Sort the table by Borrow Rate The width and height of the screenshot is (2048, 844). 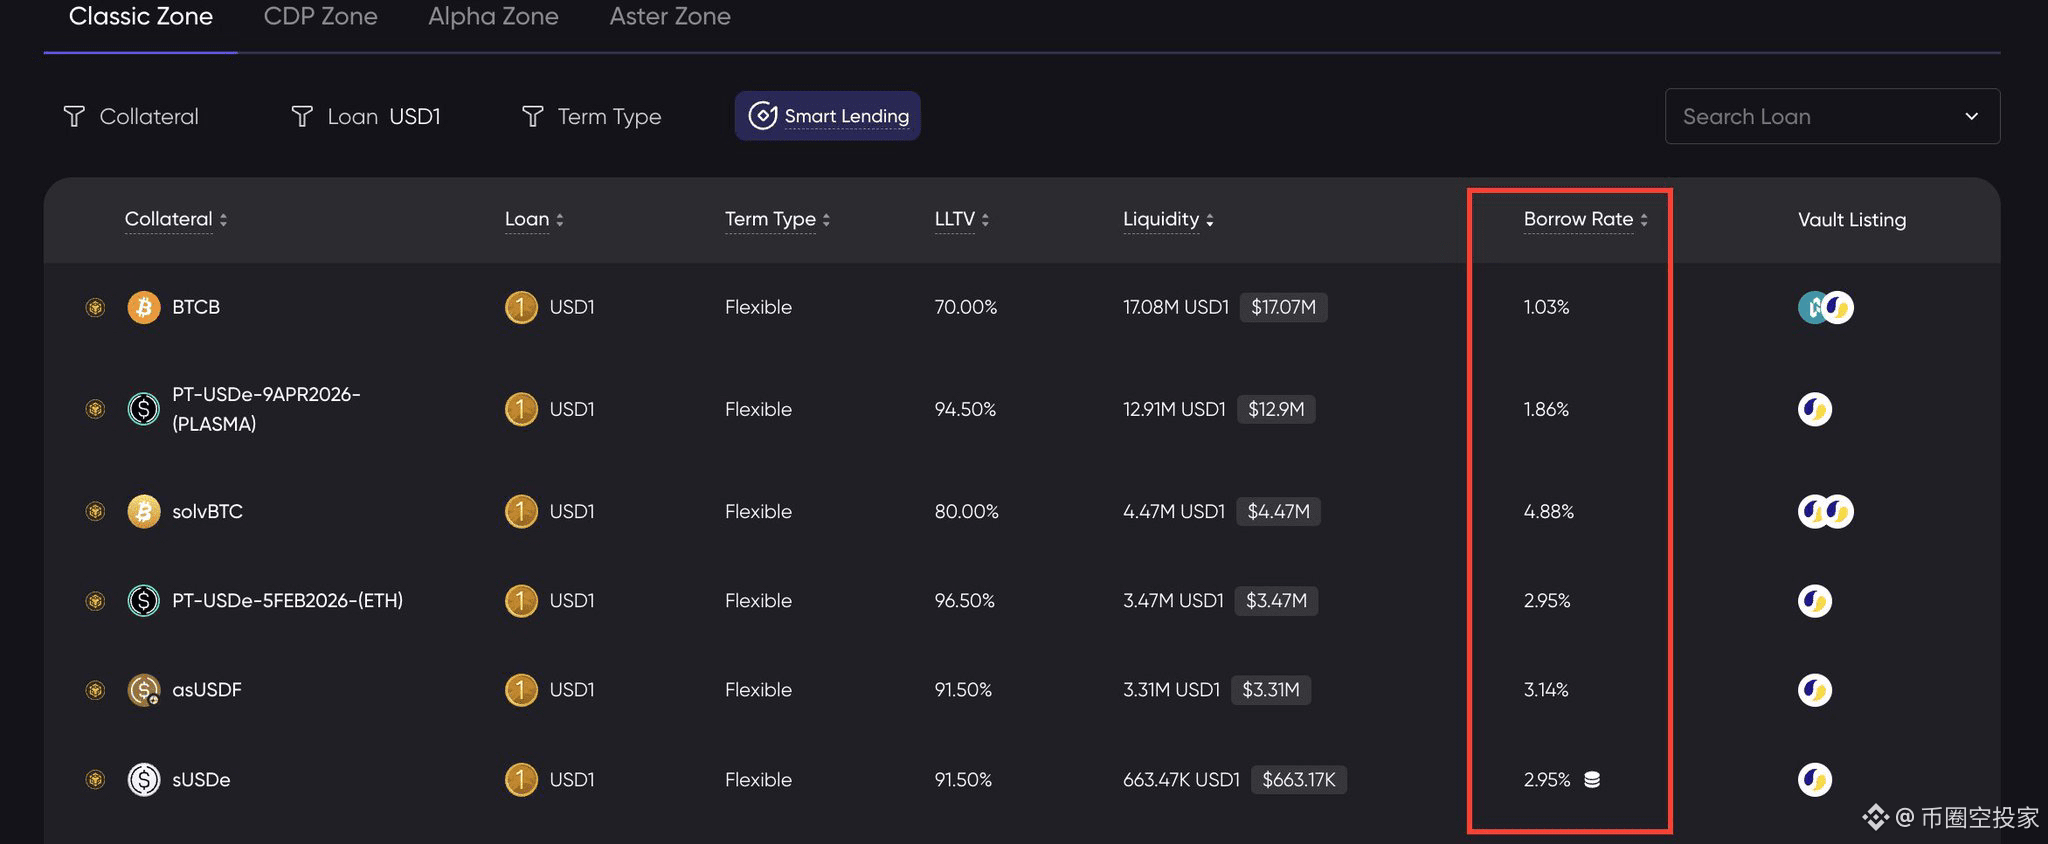1585,219
